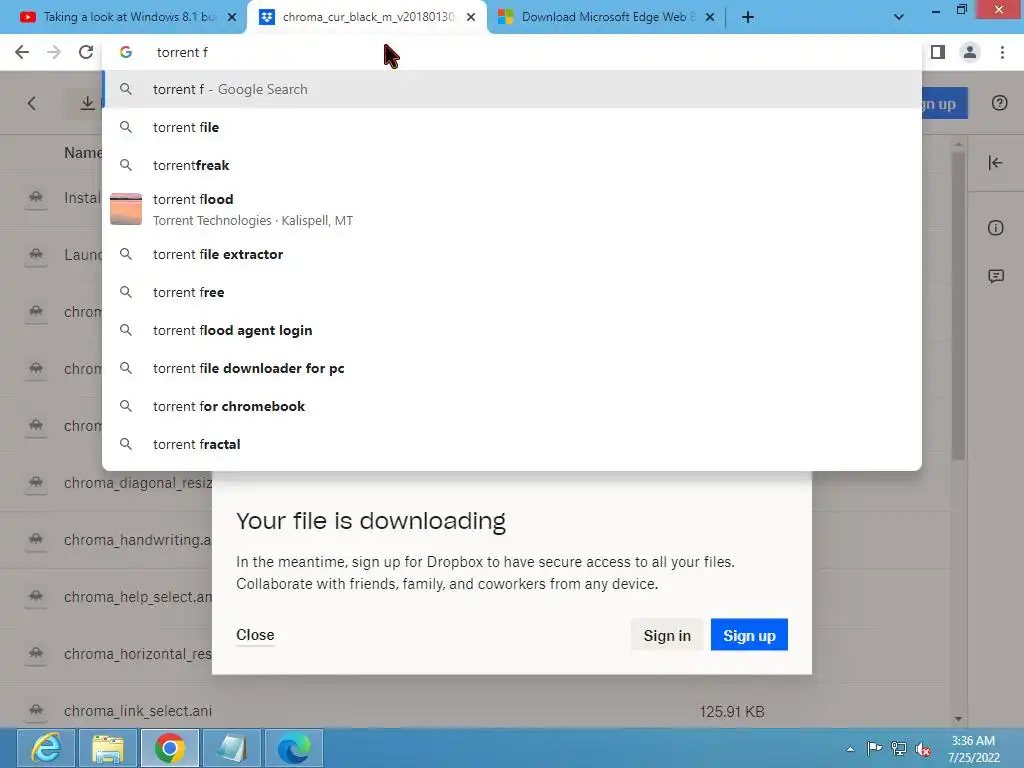1024x768 pixels.
Task: Select the 'torrentfreak' suggestion
Action: click(x=512, y=165)
